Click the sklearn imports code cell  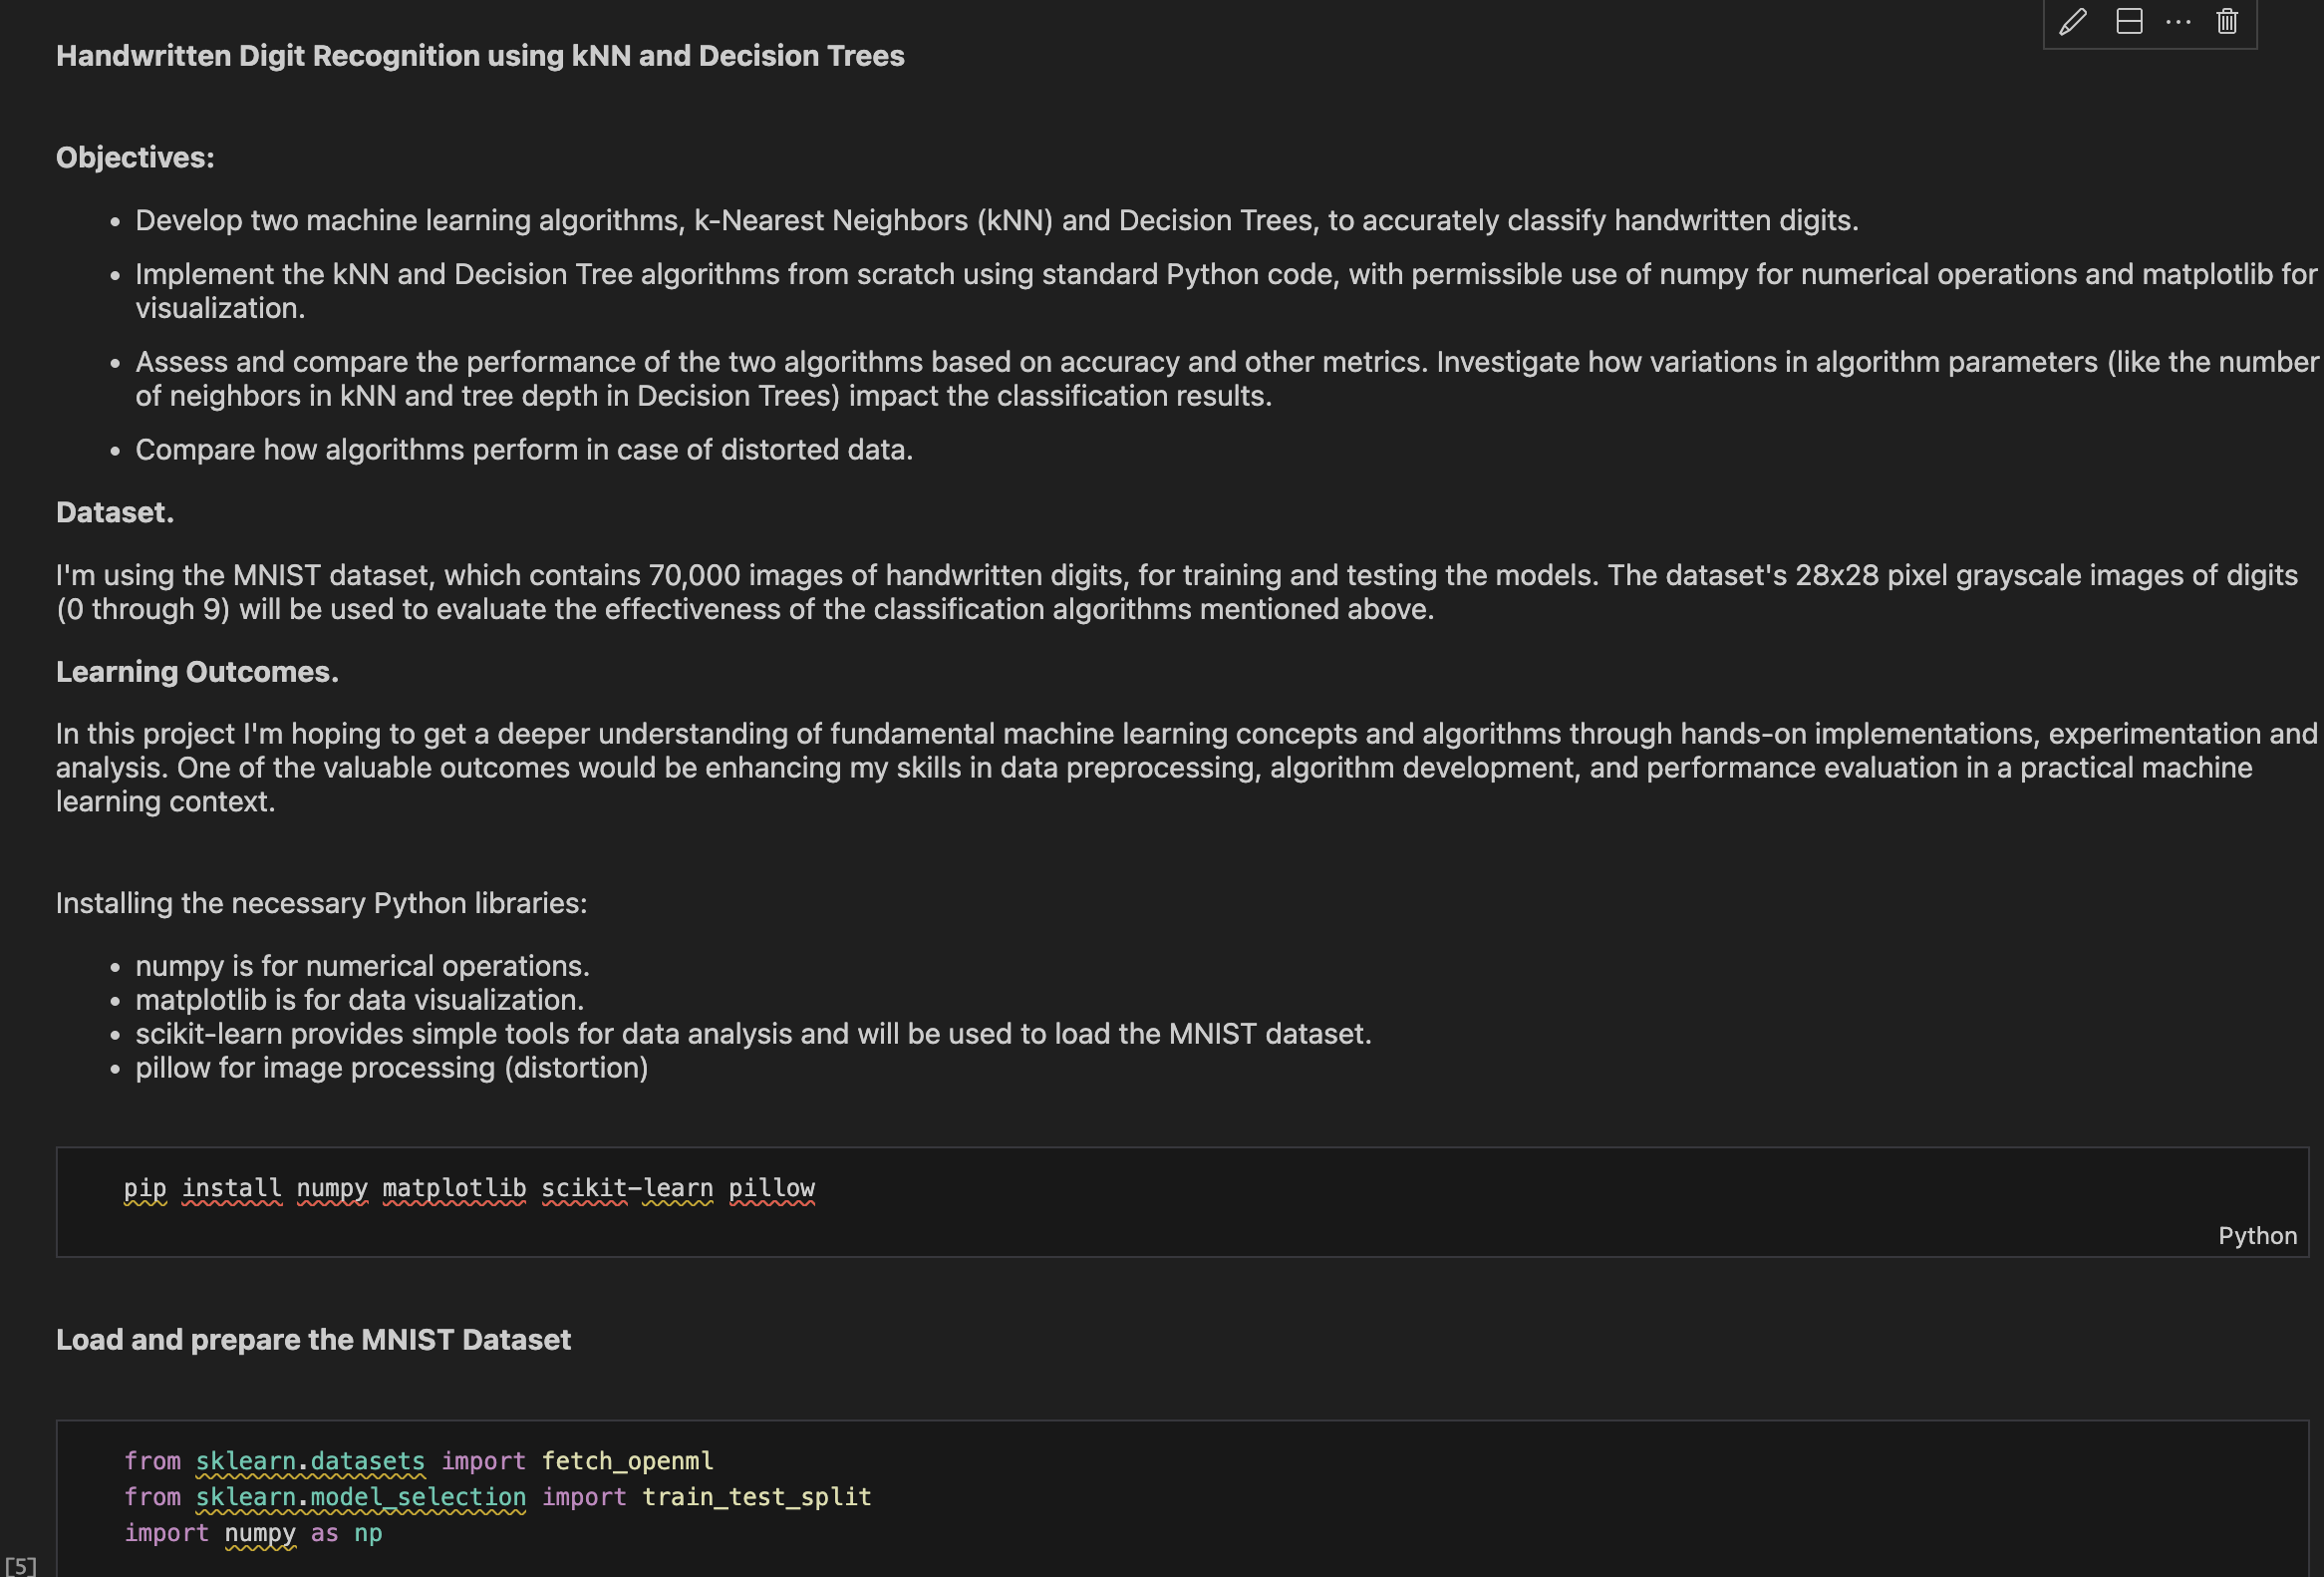click(1182, 1498)
